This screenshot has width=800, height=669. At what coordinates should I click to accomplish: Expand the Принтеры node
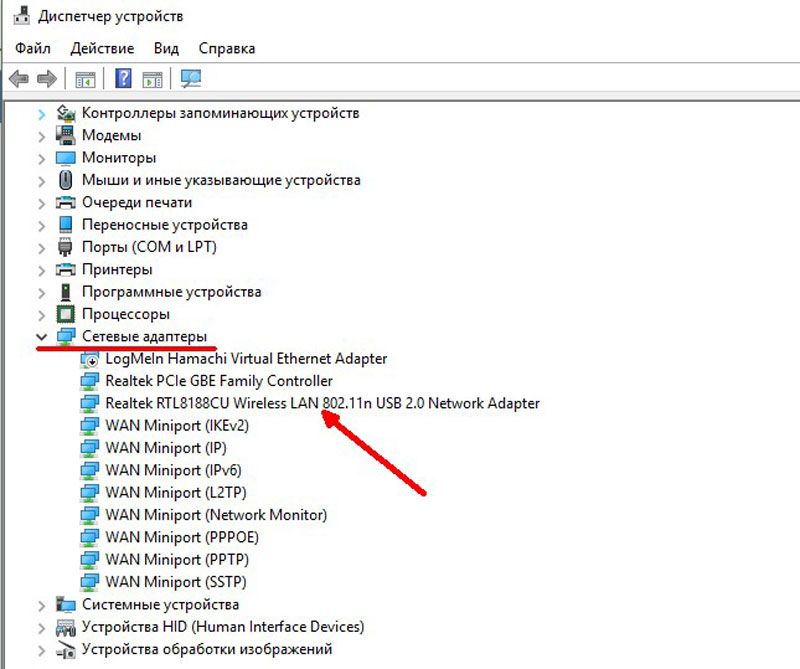click(x=41, y=271)
